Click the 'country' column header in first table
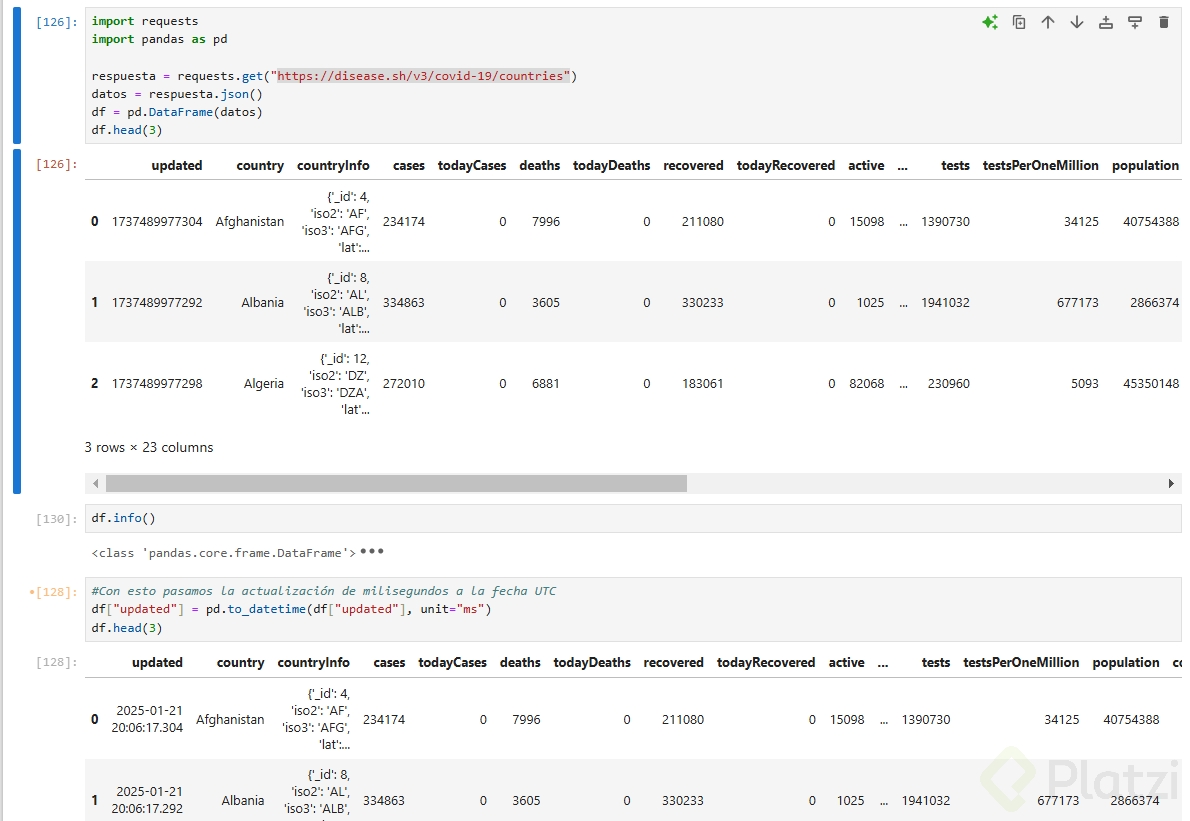 260,166
